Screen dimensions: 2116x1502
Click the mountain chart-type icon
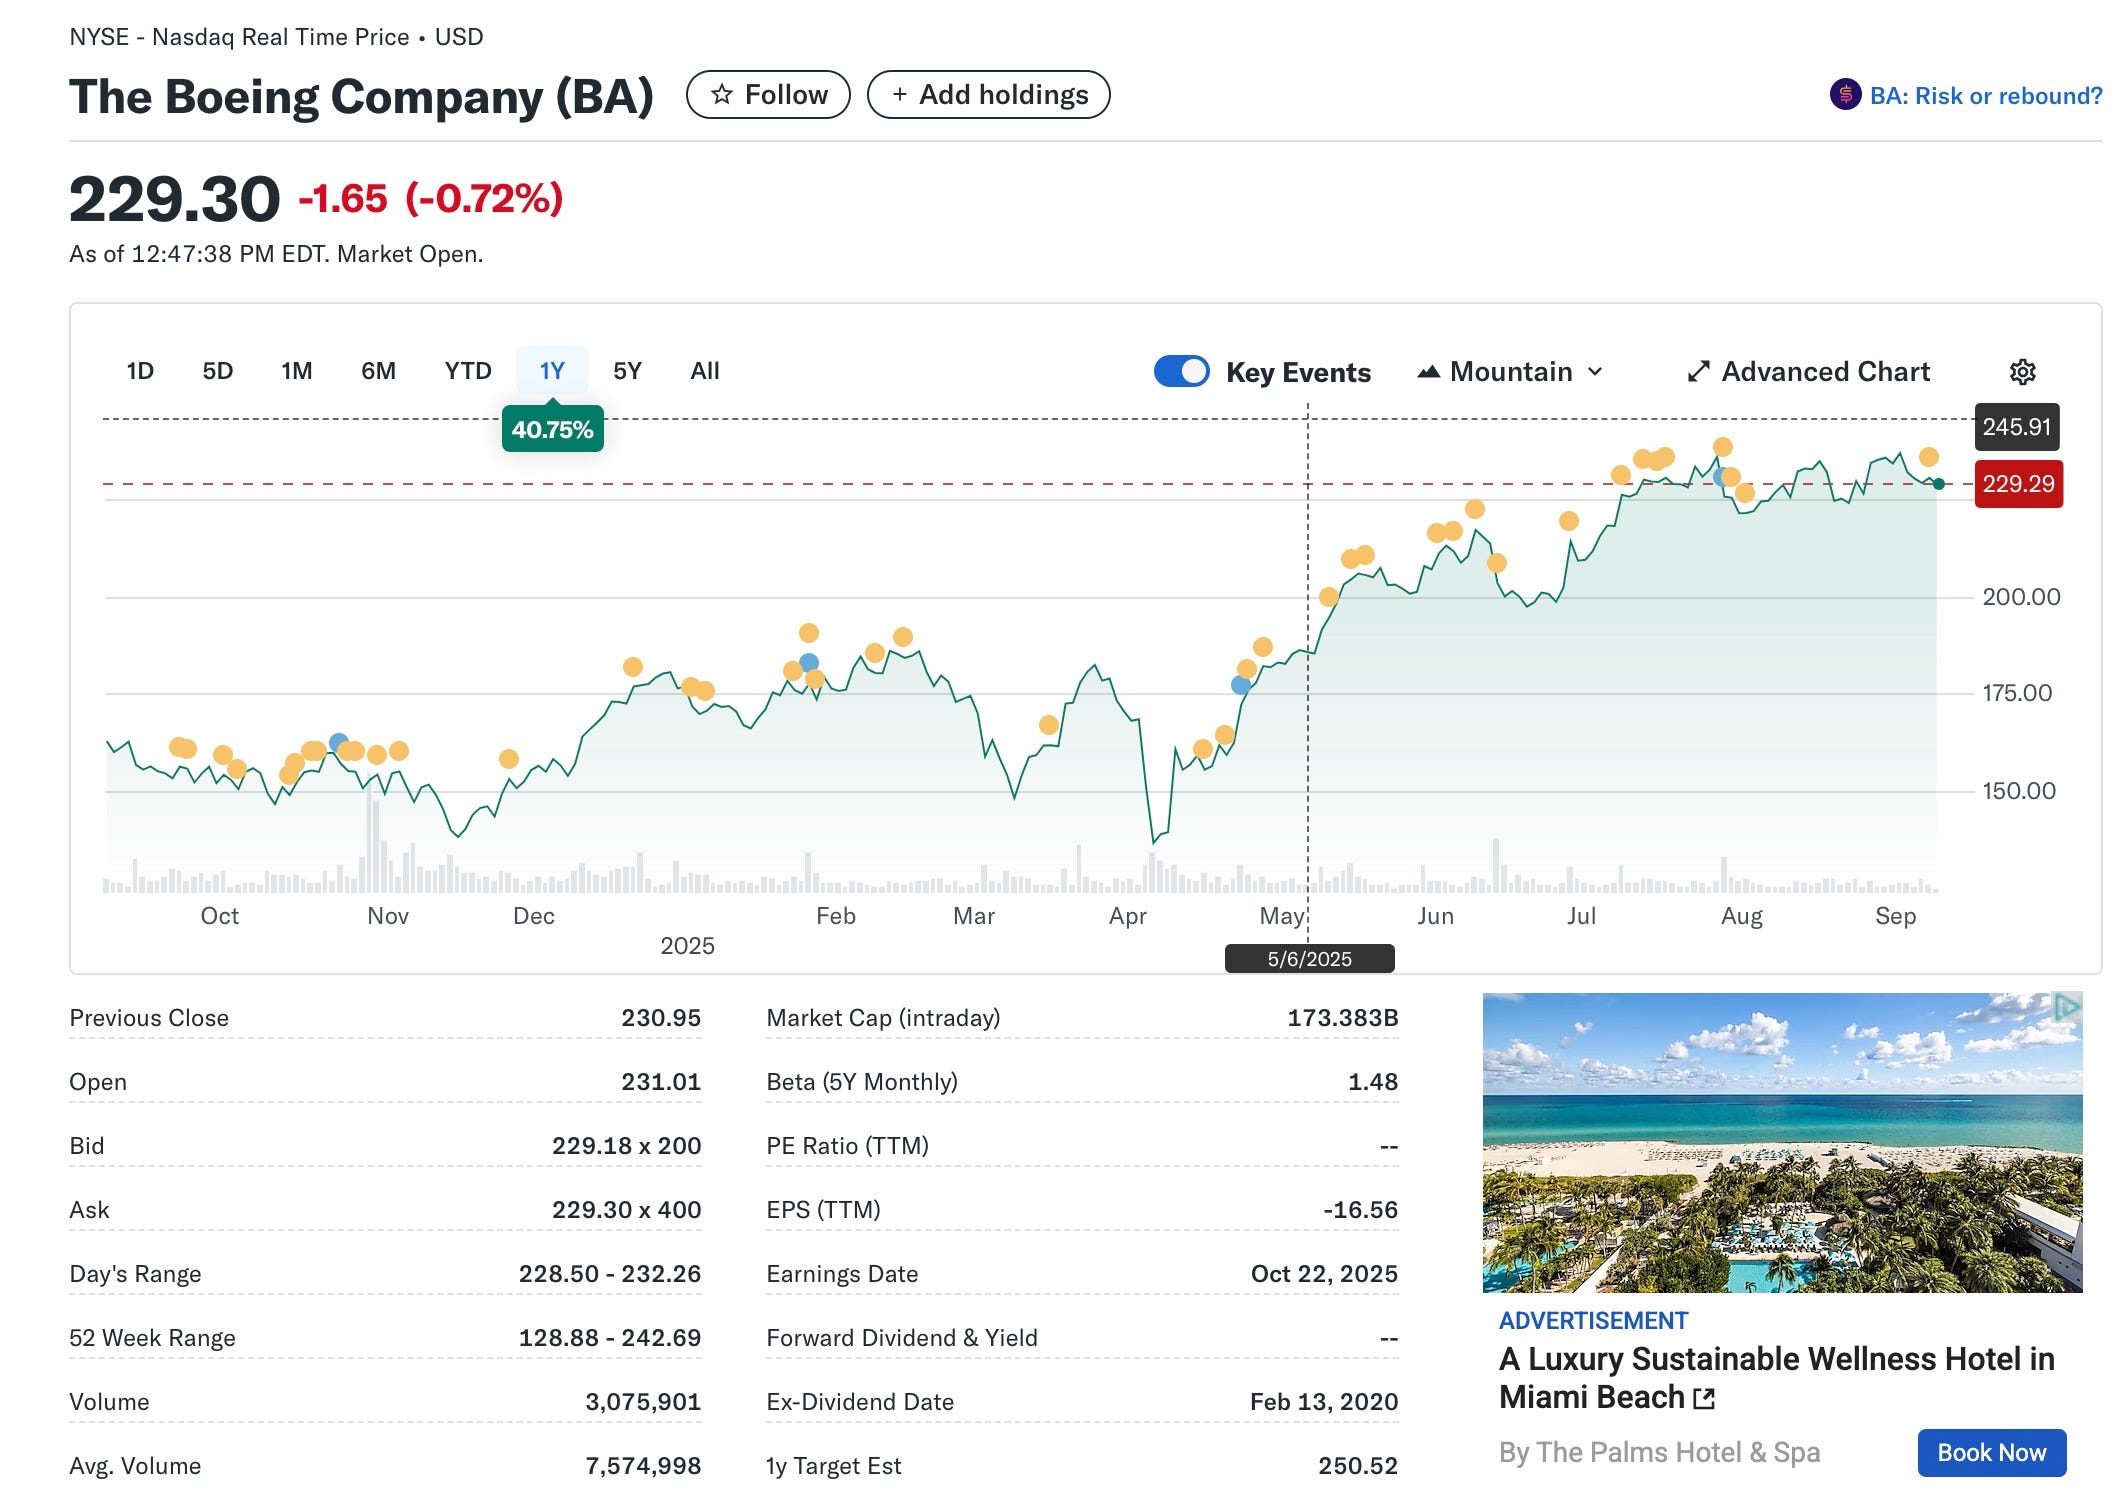[x=1429, y=372]
